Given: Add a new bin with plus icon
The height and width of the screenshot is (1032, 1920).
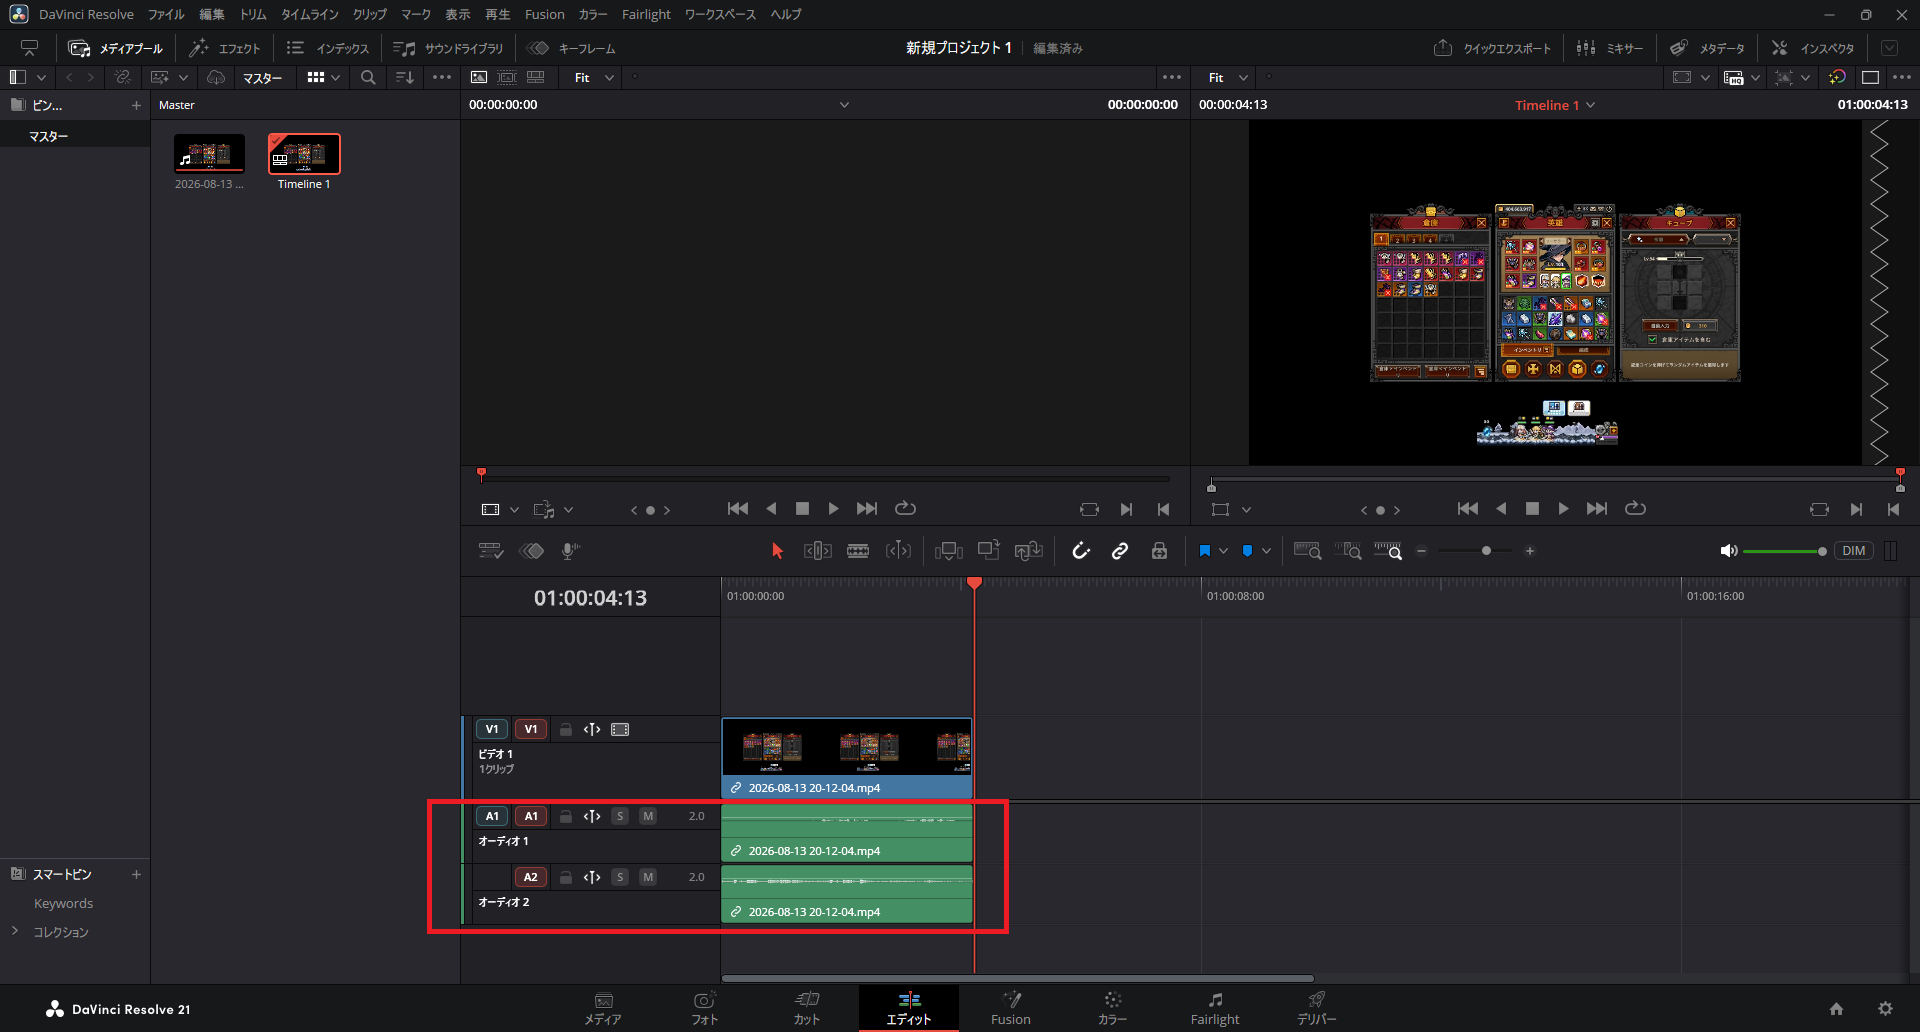Looking at the screenshot, I should 136,105.
